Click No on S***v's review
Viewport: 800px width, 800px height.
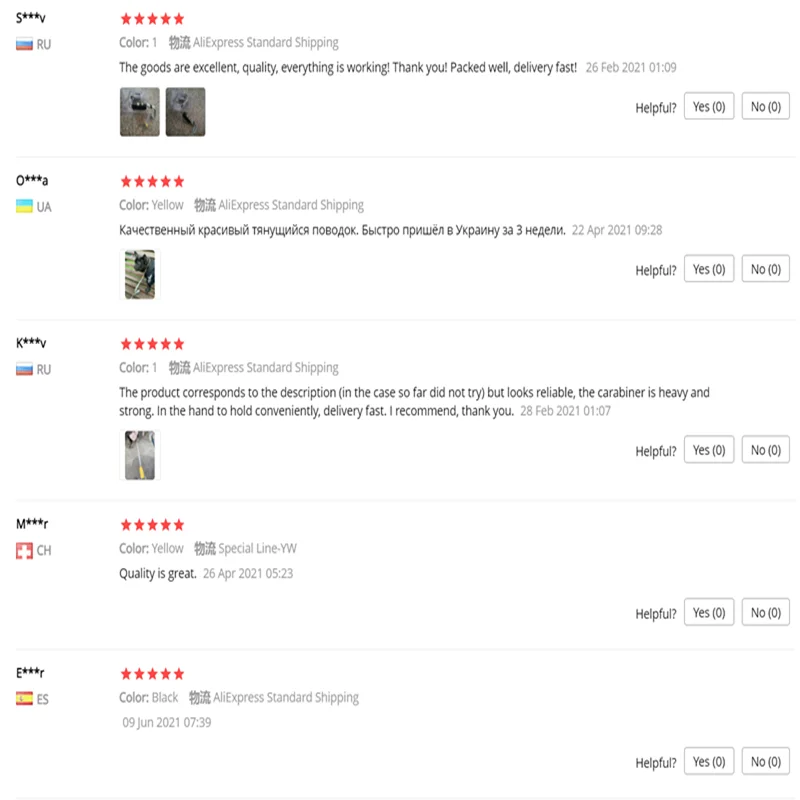(765, 107)
